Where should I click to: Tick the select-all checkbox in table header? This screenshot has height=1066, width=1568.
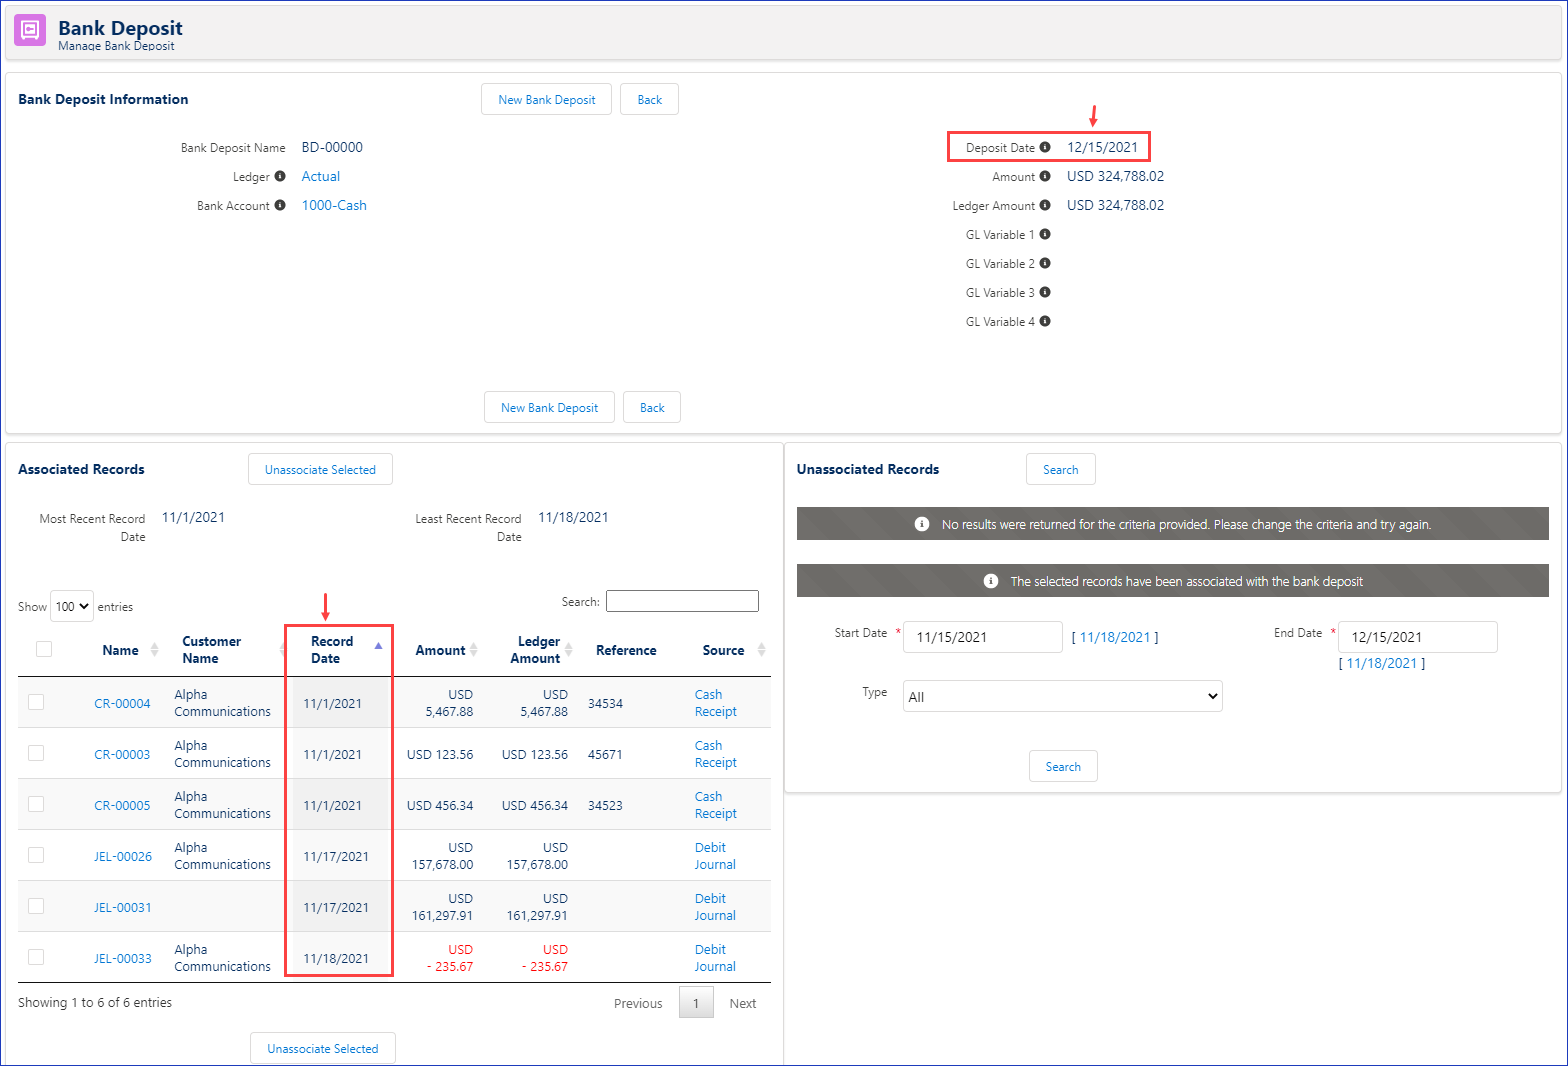tap(44, 649)
